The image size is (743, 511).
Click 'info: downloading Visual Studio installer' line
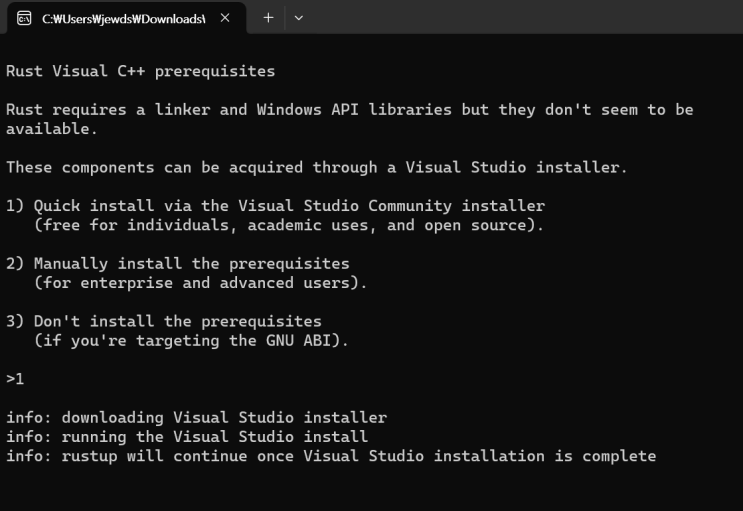click(x=197, y=418)
